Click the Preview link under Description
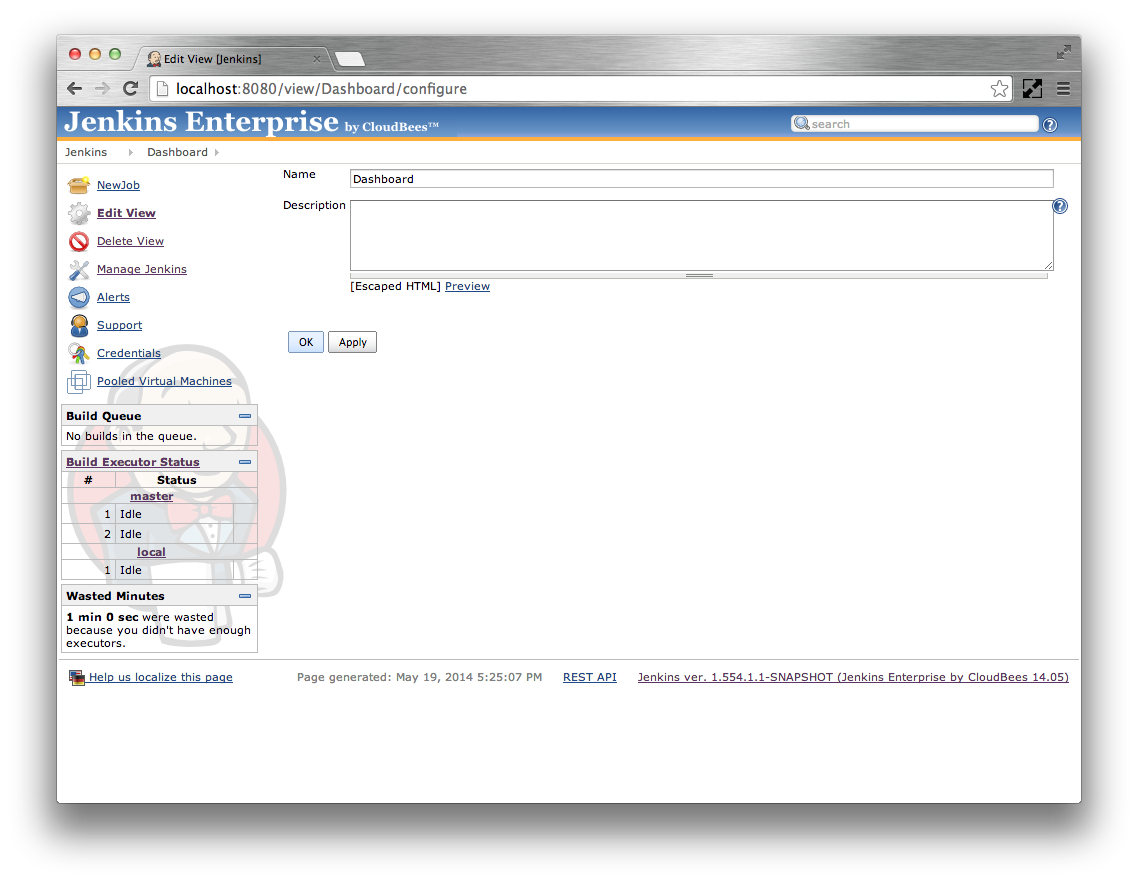1138x882 pixels. point(467,286)
